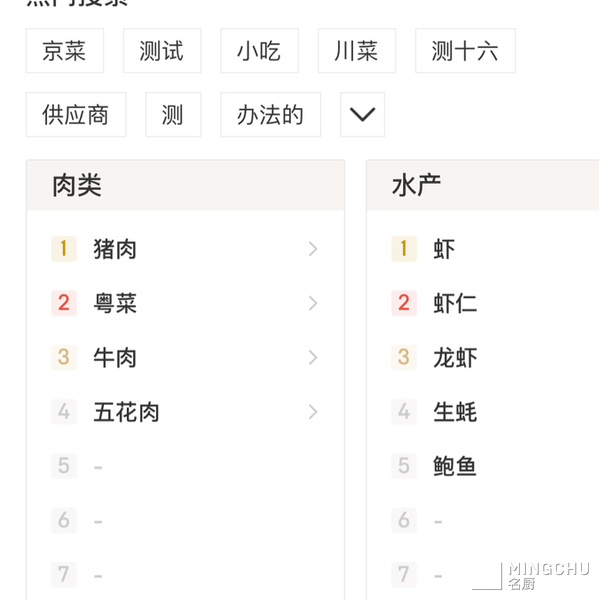The height and width of the screenshot is (600, 600).
Task: Click rank 2 badge beside 虾仁
Action: click(404, 303)
